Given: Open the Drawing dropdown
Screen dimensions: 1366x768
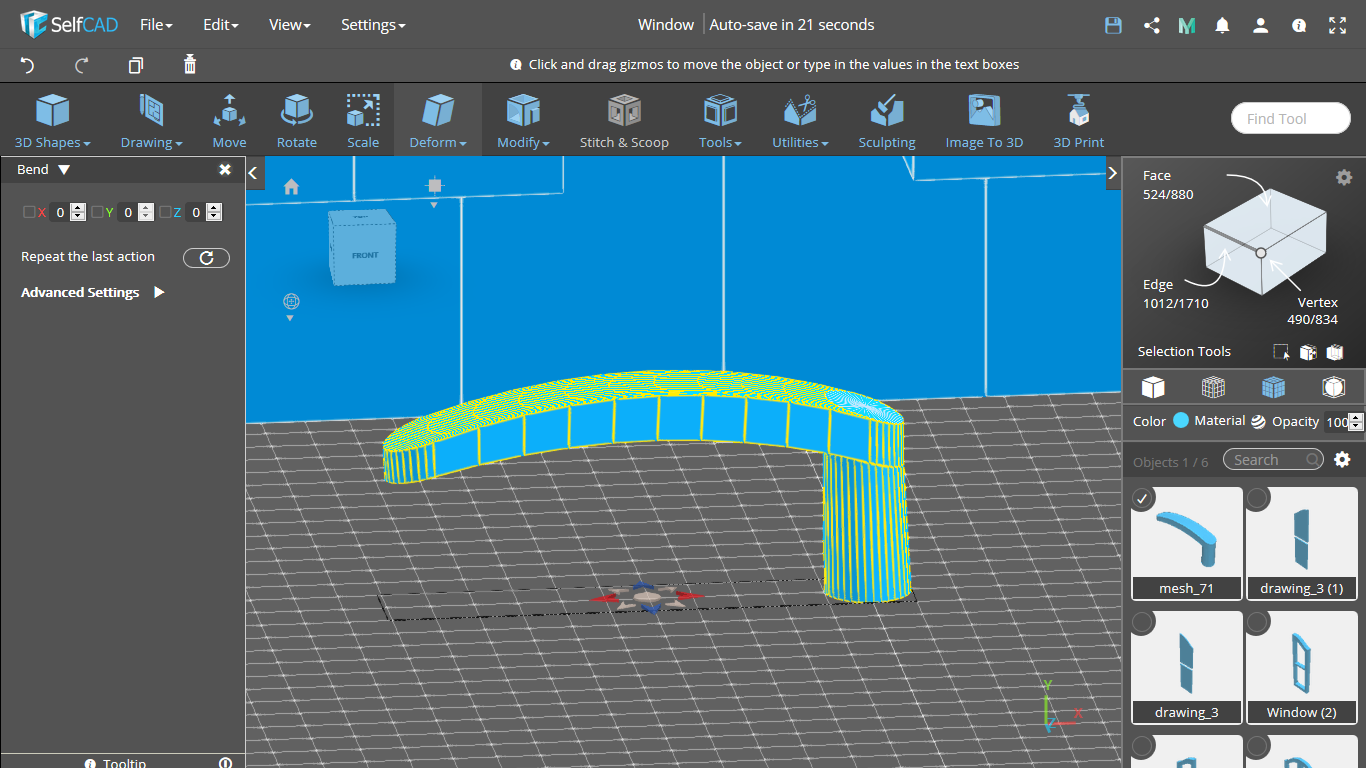Looking at the screenshot, I should tap(151, 120).
